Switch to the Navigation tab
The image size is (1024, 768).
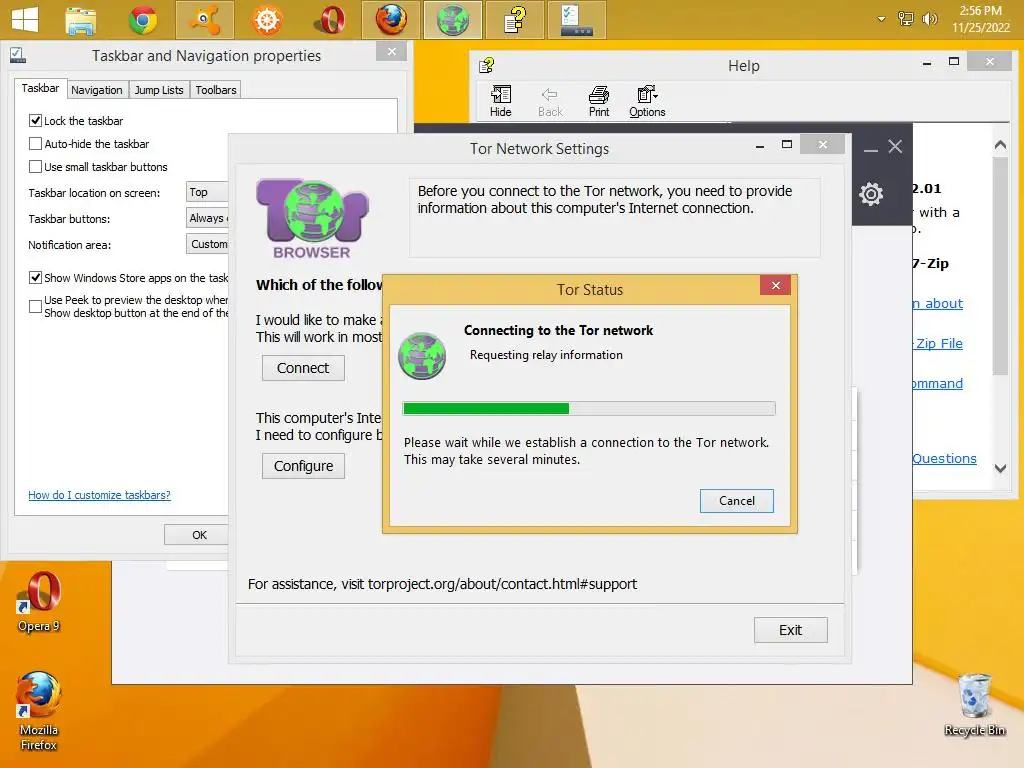(x=97, y=90)
